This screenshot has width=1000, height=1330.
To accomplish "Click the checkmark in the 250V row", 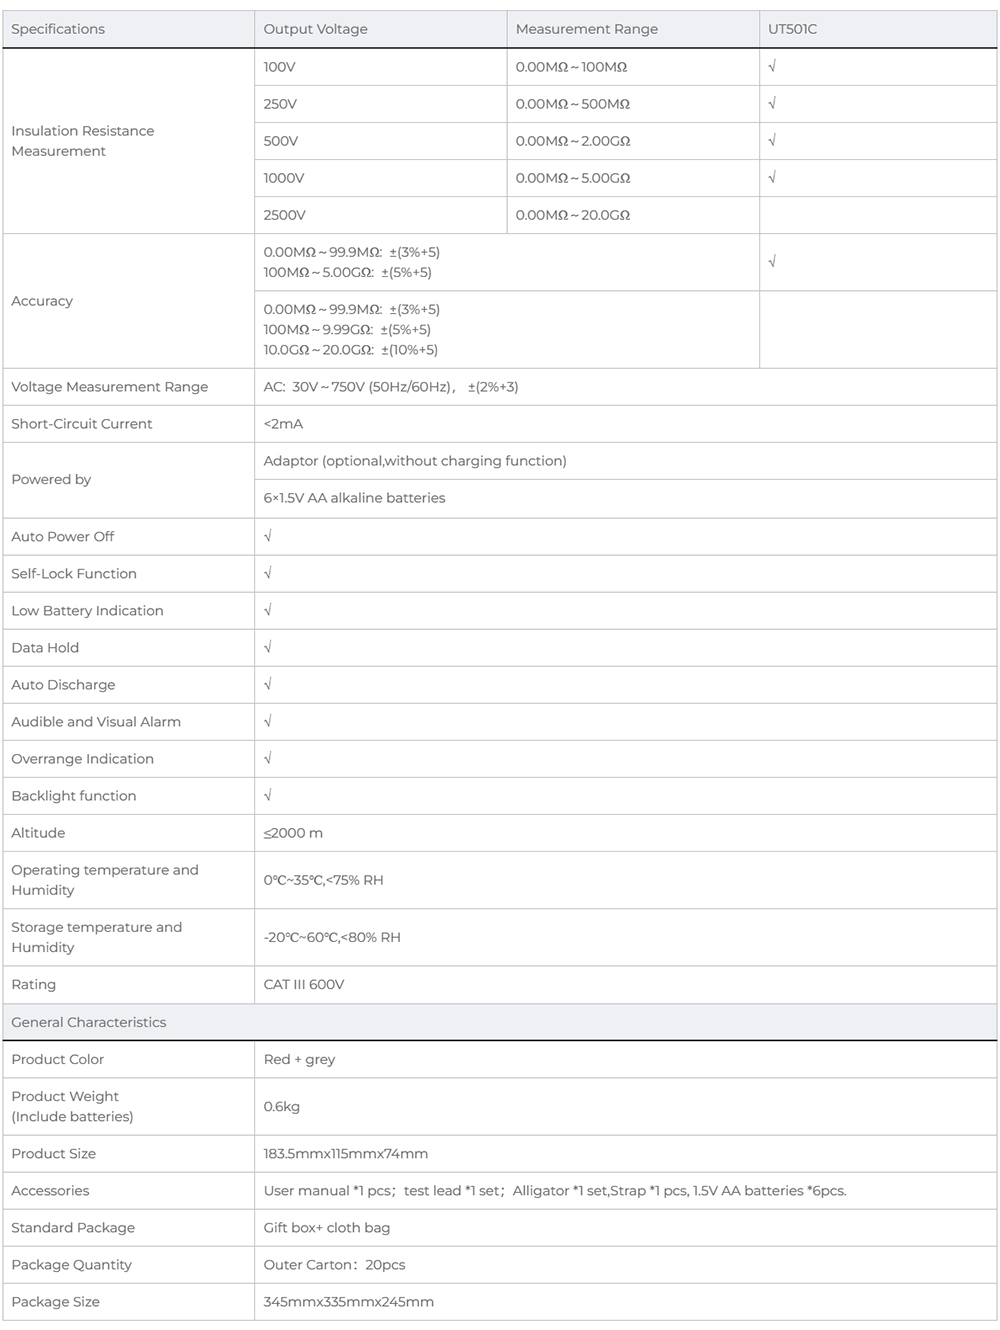I will pos(772,104).
